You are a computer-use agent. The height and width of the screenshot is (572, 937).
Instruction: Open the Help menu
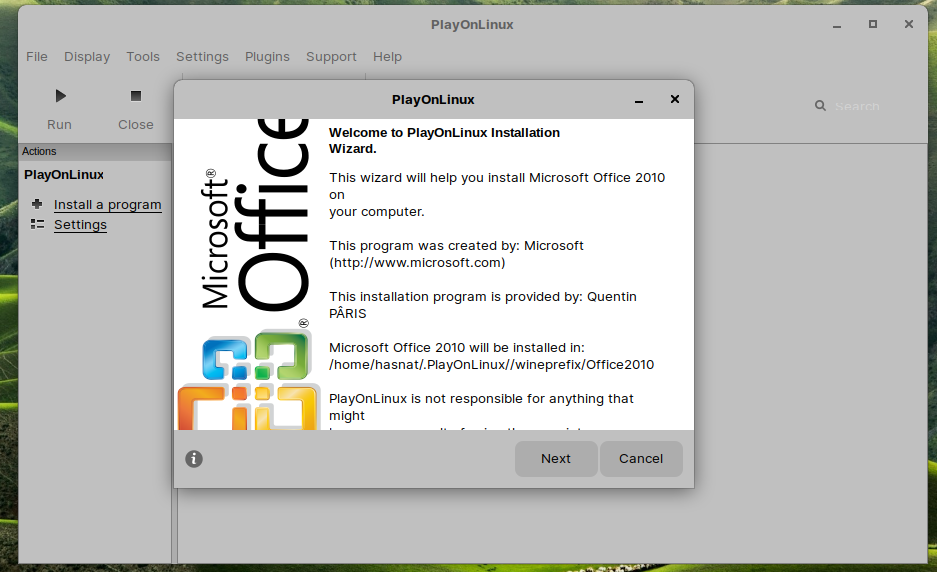pos(387,57)
